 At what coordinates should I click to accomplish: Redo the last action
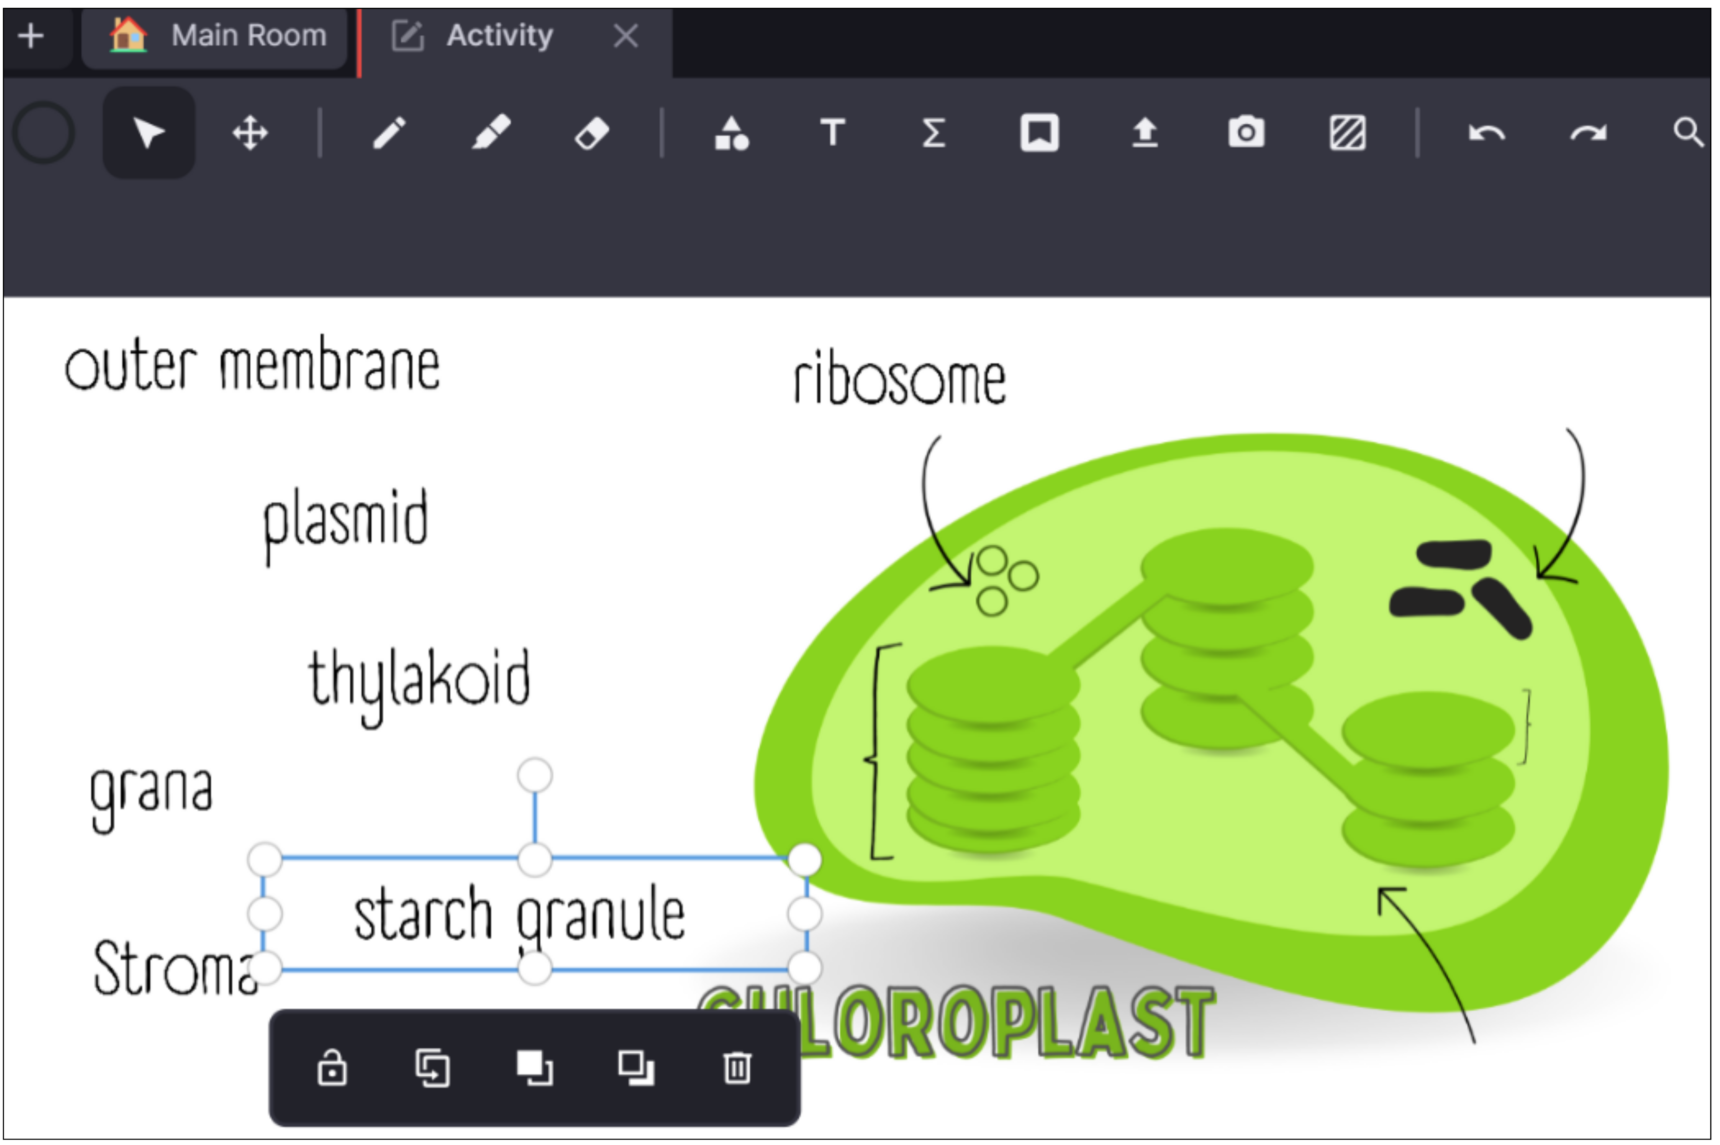click(1588, 131)
